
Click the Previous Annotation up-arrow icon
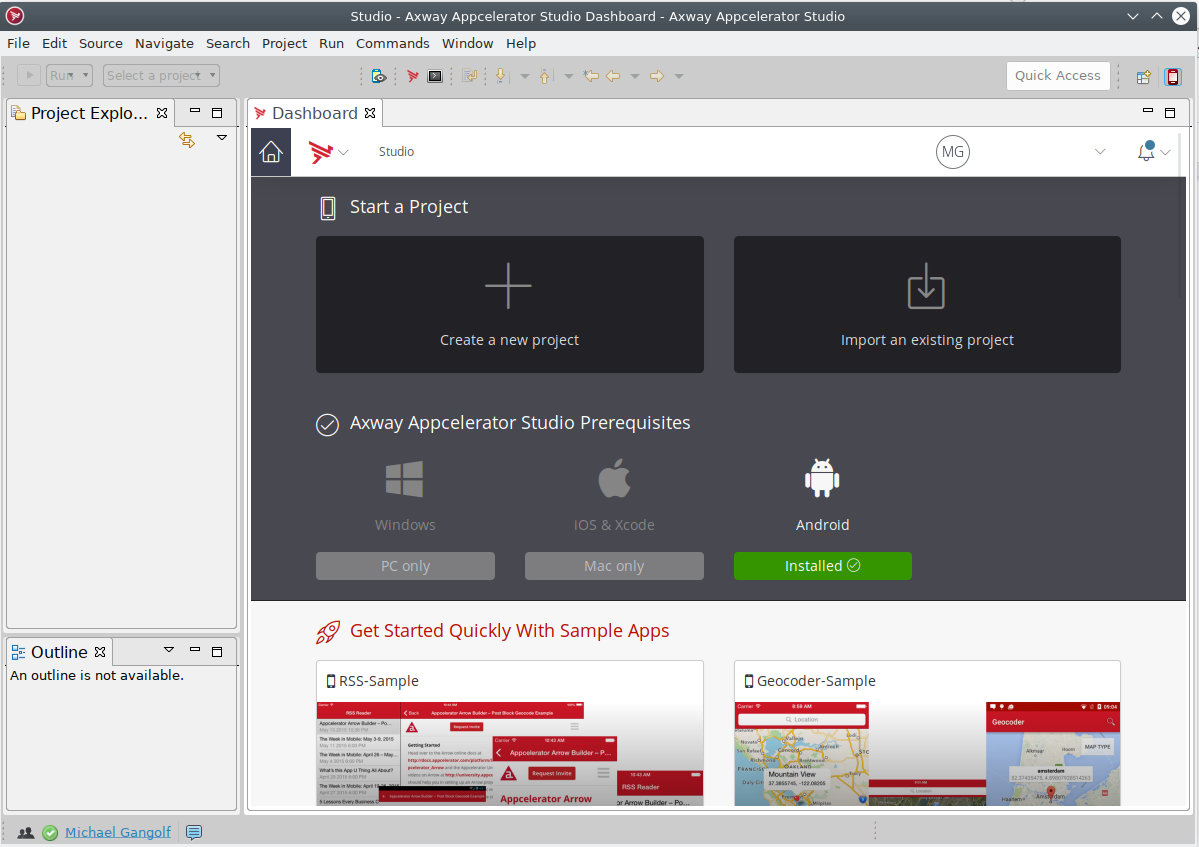pos(545,76)
